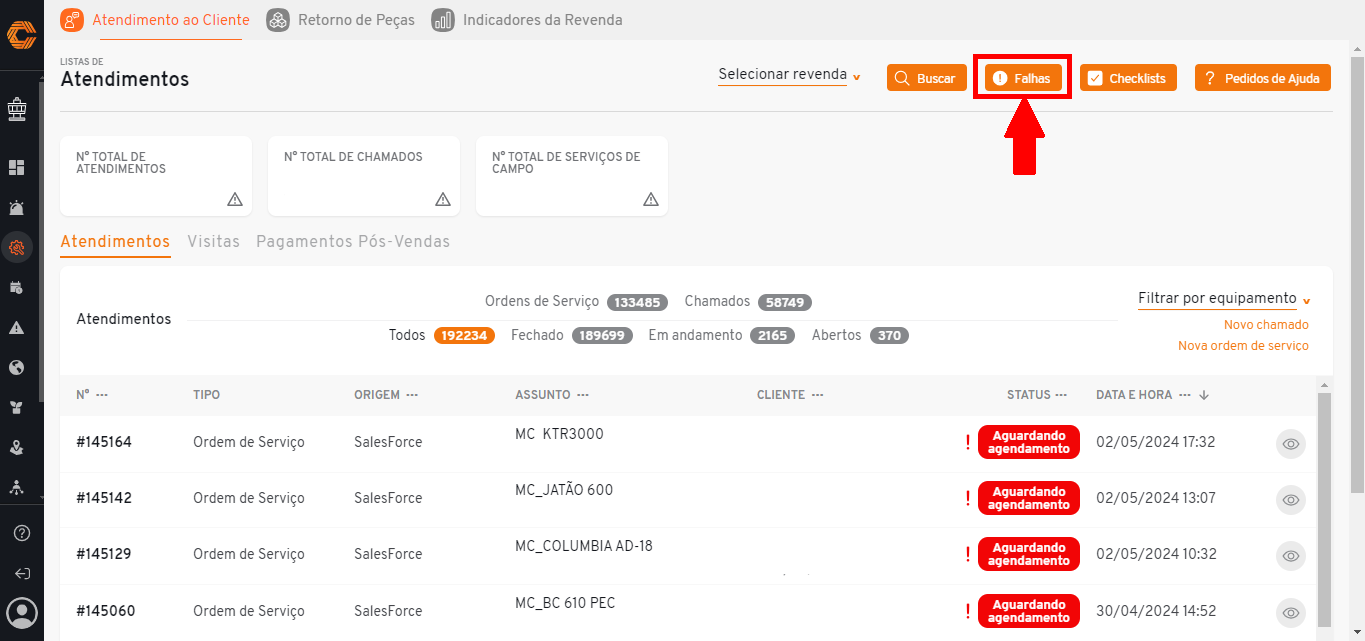Click Nova ordem de serviço link
1365x641 pixels.
[1243, 346]
